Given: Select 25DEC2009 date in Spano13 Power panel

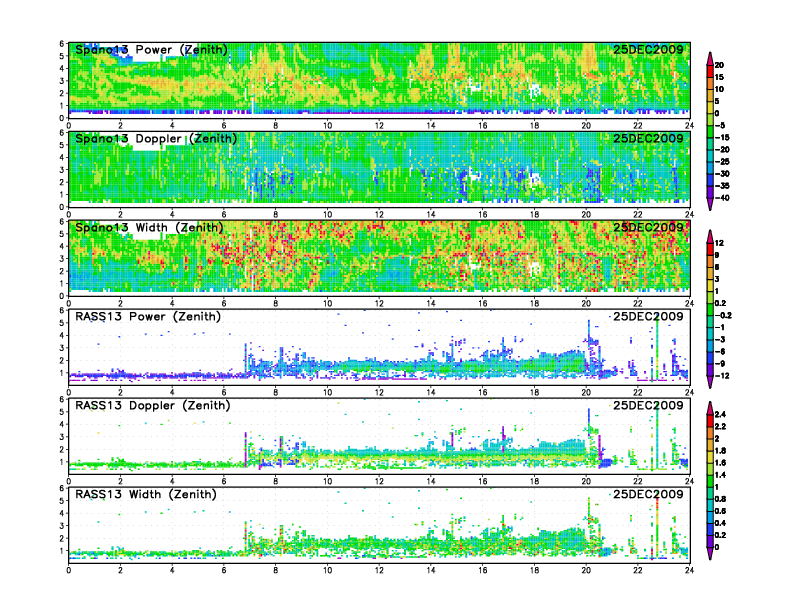Looking at the screenshot, I should [x=648, y=49].
